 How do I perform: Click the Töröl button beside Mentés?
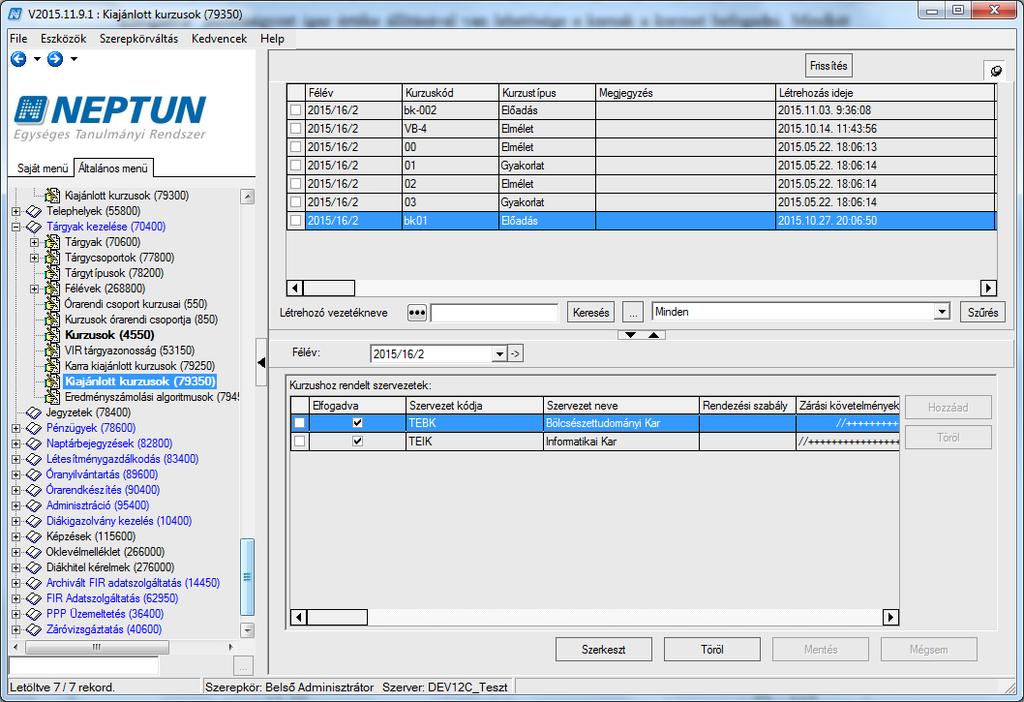(712, 650)
